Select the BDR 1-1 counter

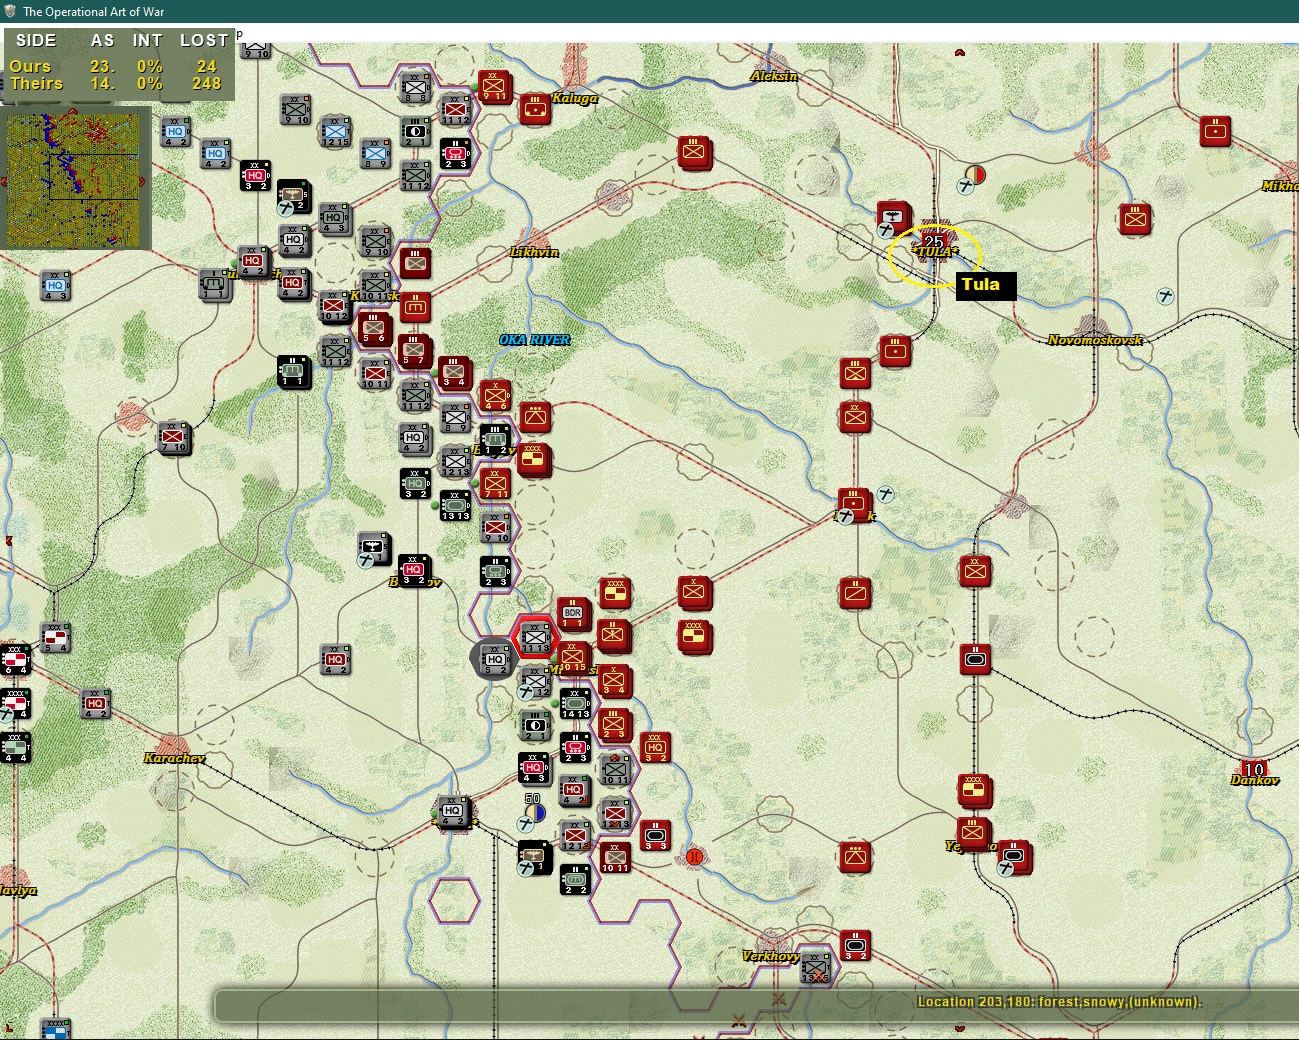pos(573,615)
